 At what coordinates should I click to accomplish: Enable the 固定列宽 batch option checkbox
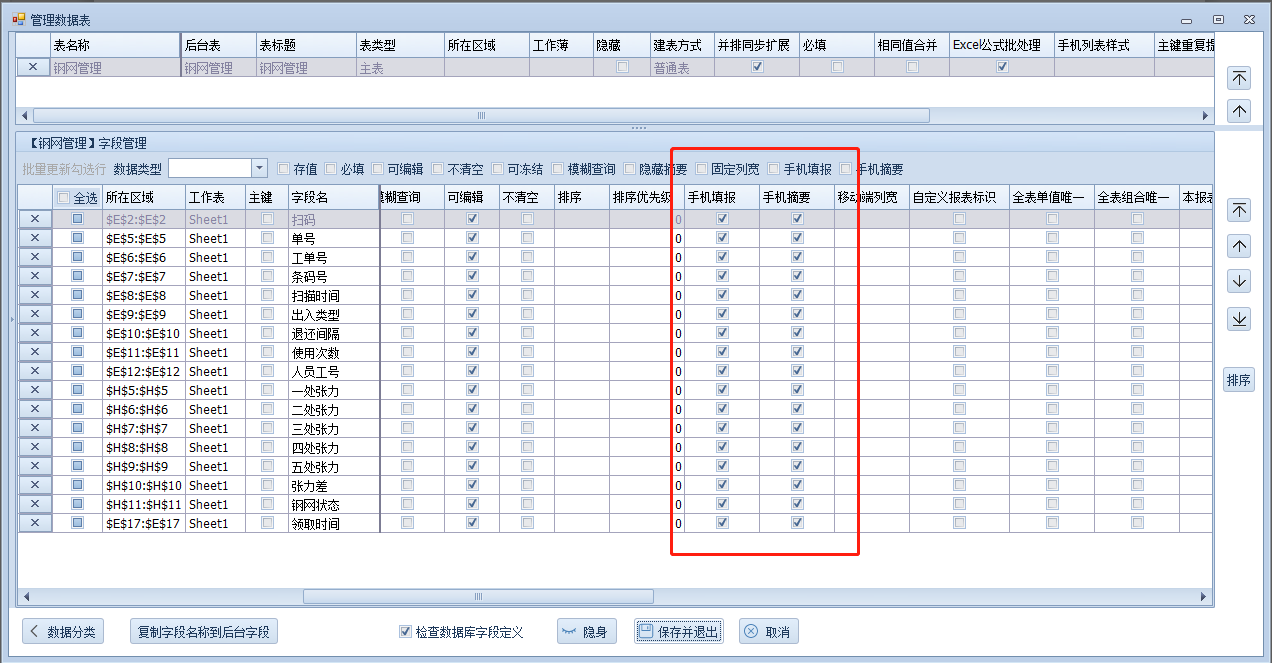tap(702, 169)
